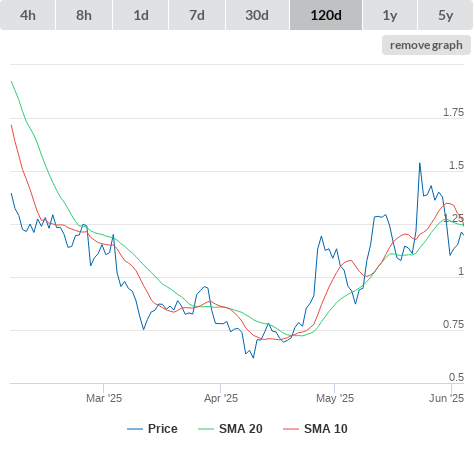Click the 1.75 y-axis value label
Screen dimensions: 474x455
[453, 112]
